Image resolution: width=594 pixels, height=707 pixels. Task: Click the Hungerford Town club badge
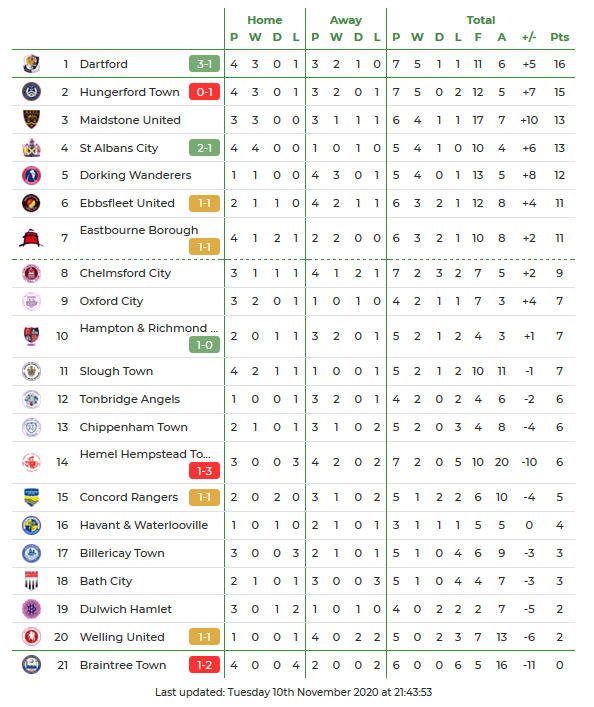coord(31,92)
